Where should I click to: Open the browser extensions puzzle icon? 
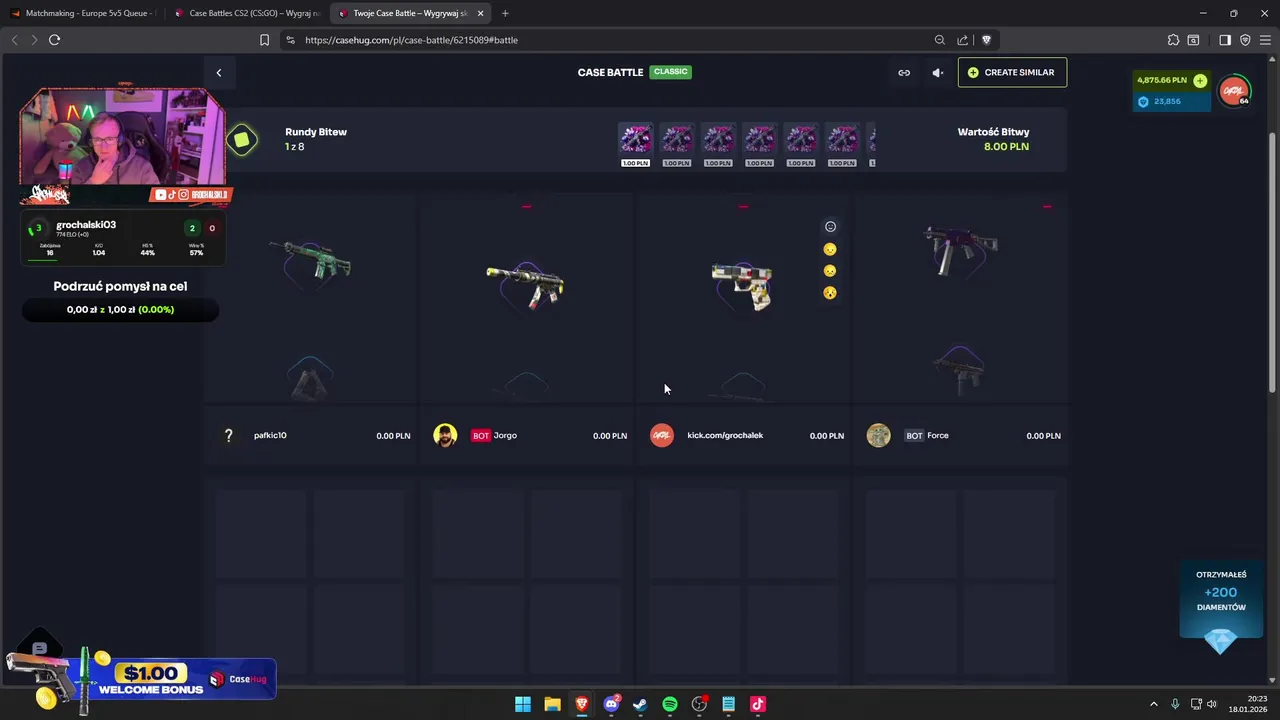[1173, 40]
